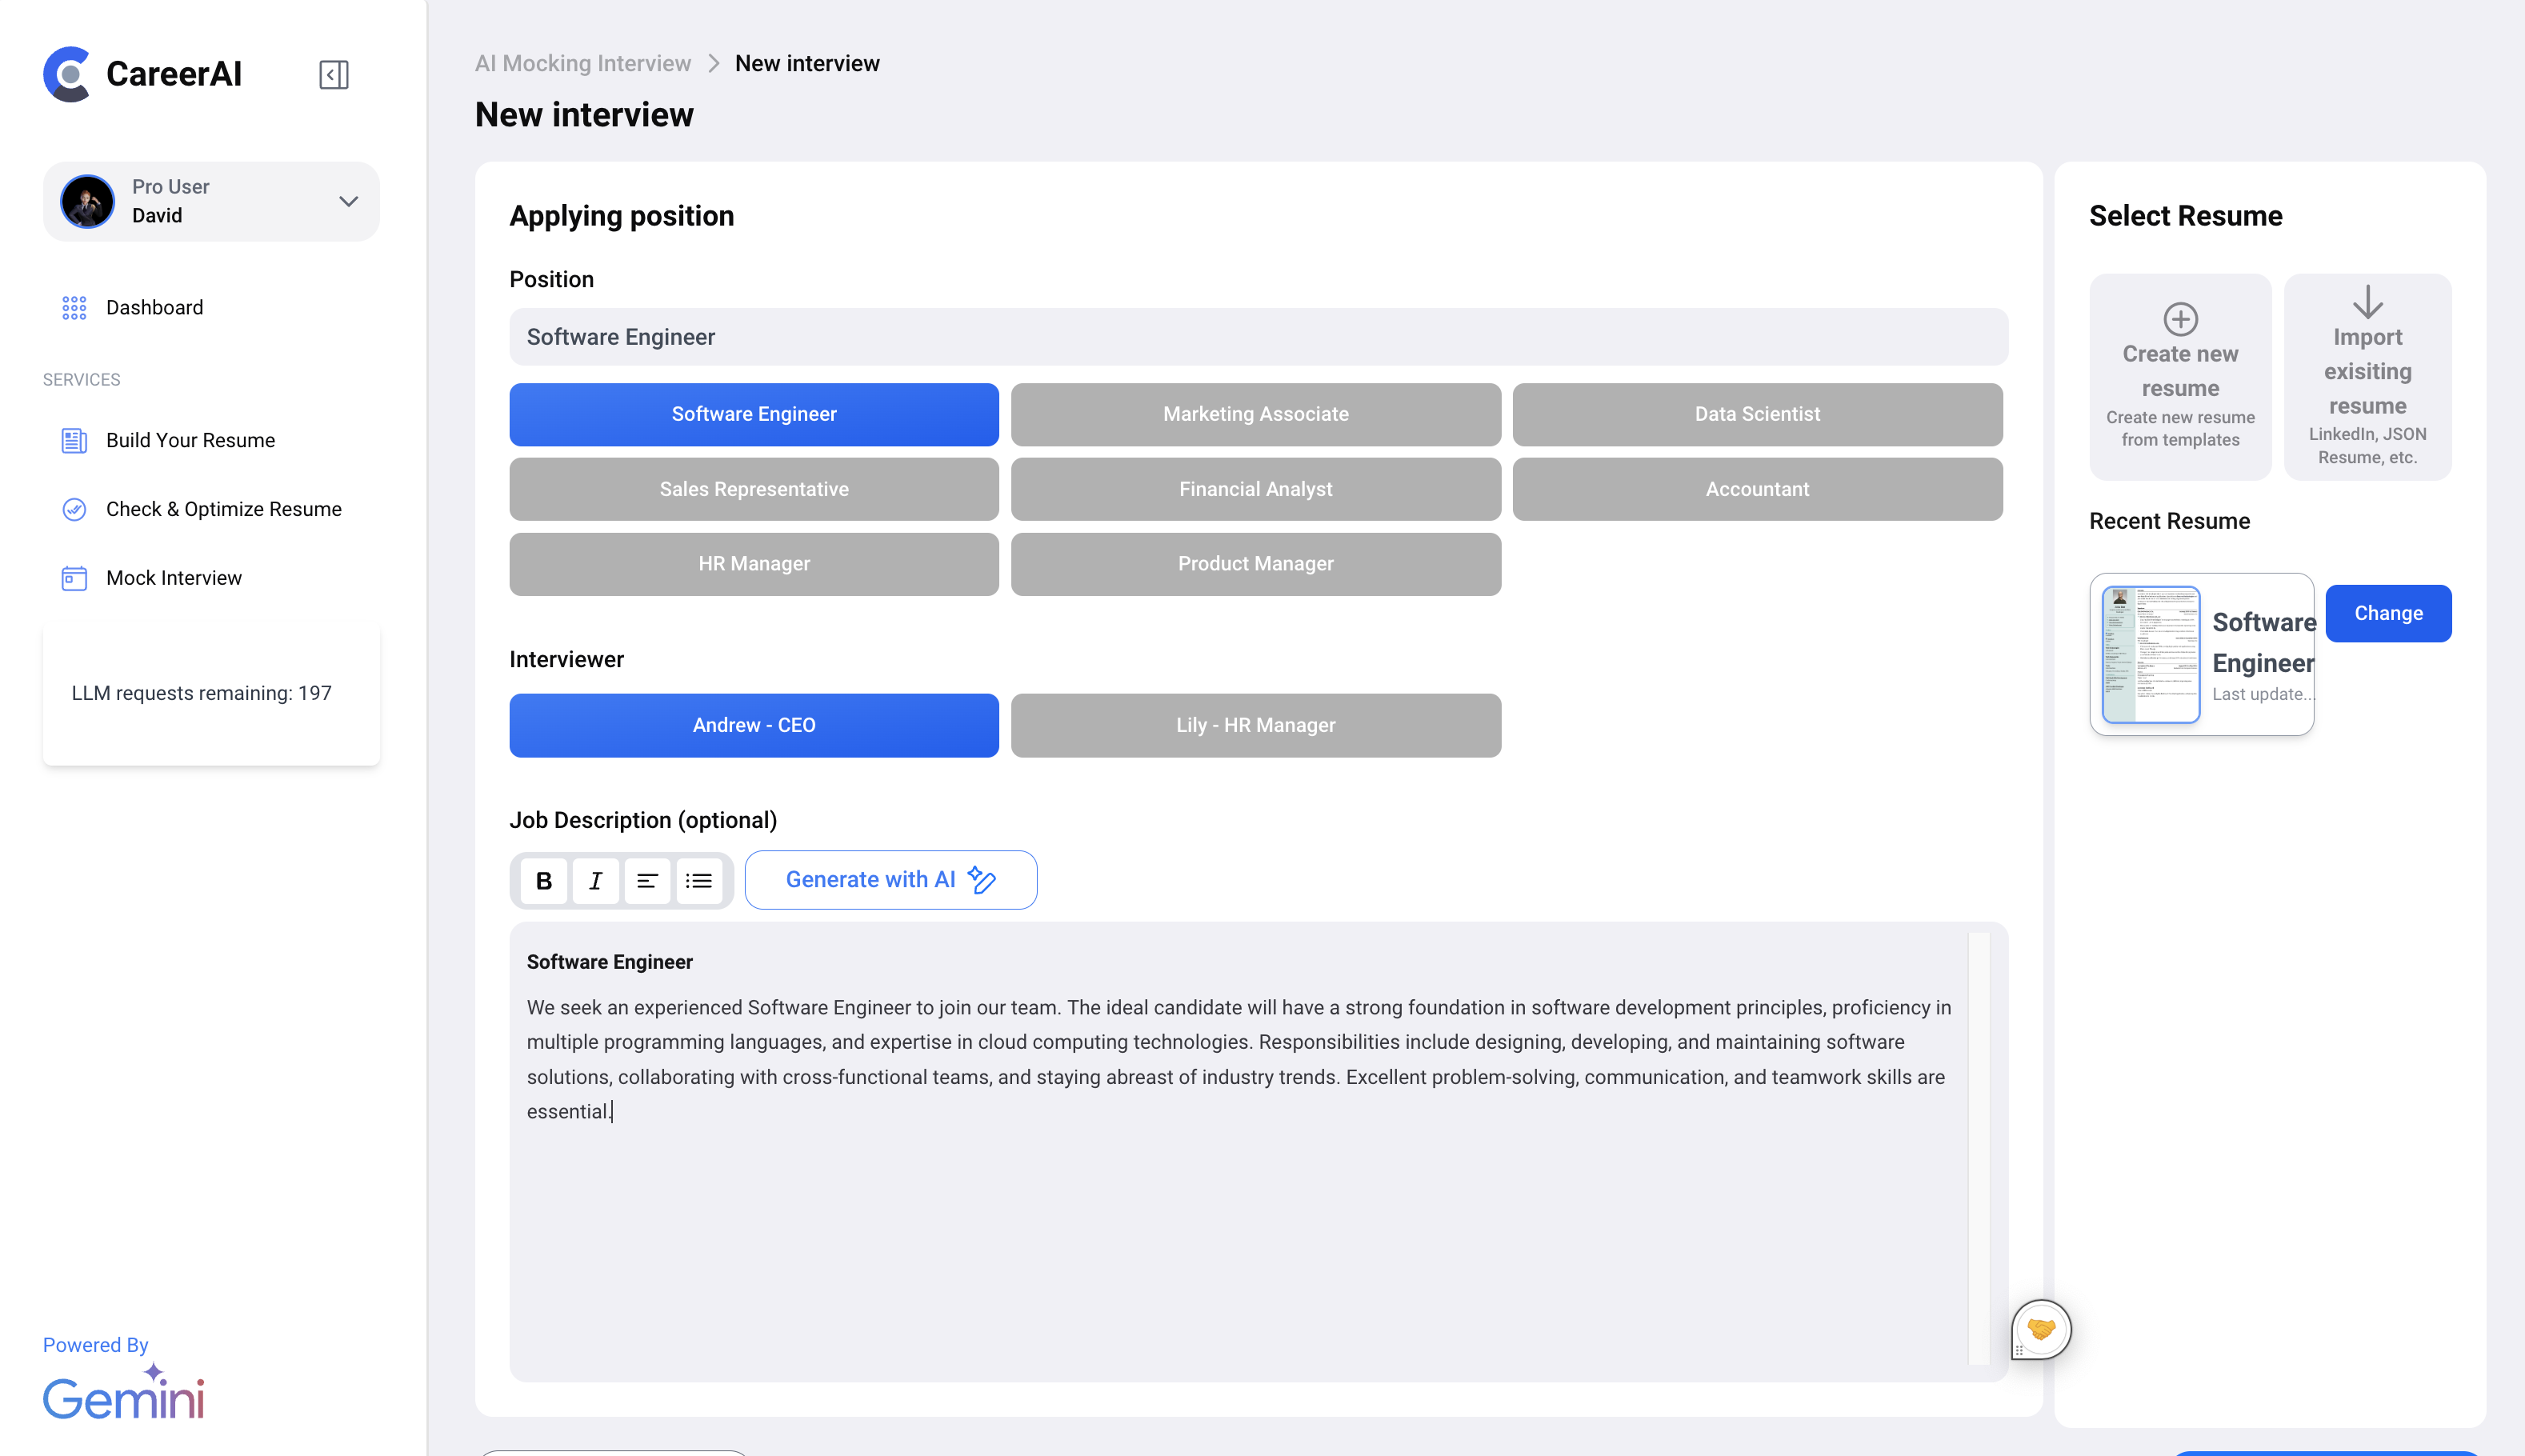Click the Change resume button
2525x1456 pixels.
(2388, 613)
